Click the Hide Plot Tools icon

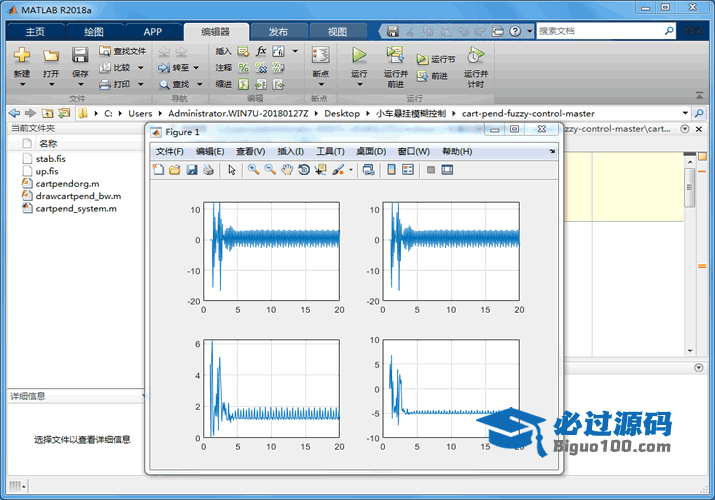430,170
